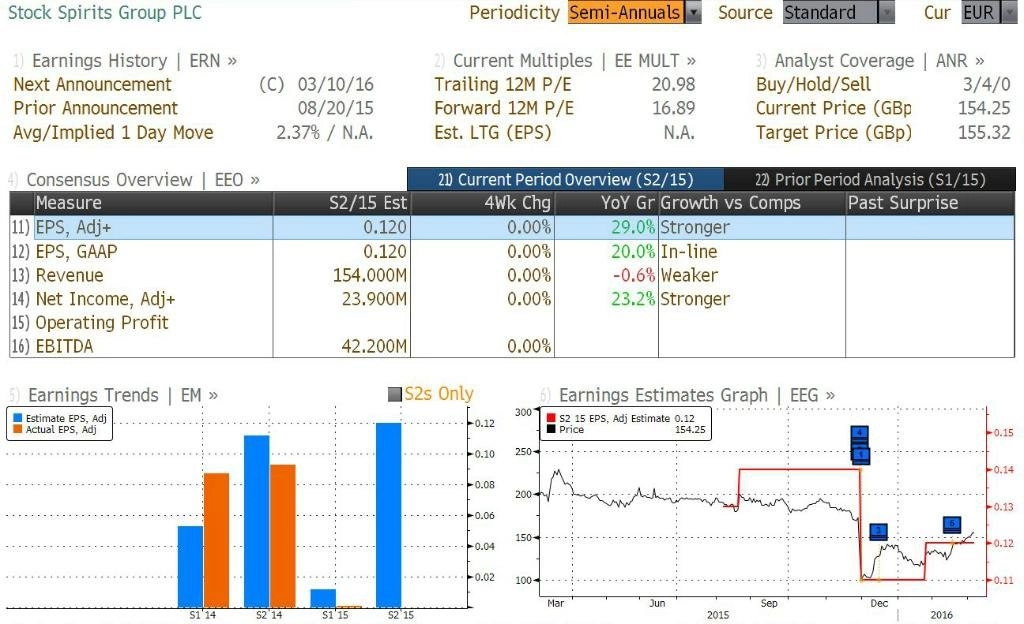Open the Current Multiples EE MULT link
Image resolution: width=1024 pixels, height=624 pixels.
[x=574, y=61]
